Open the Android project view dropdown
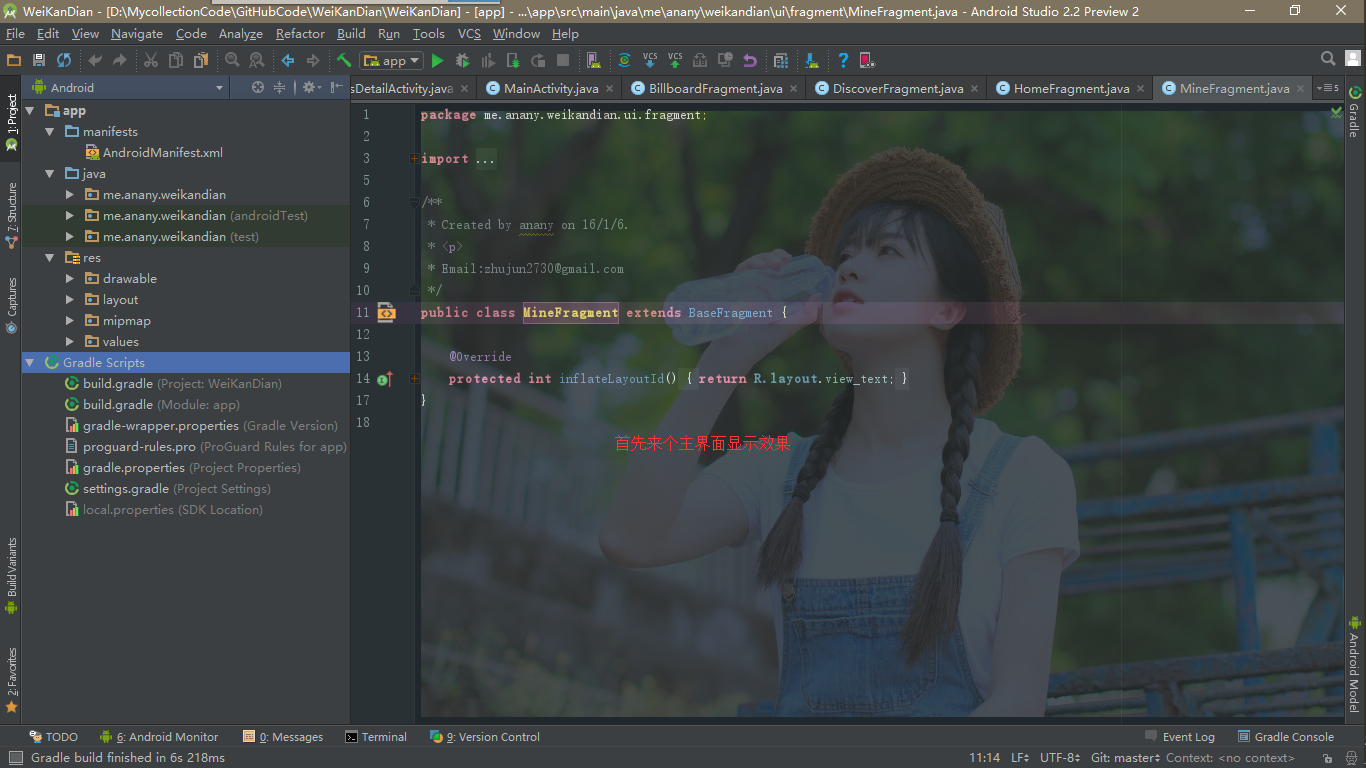 click(x=127, y=87)
